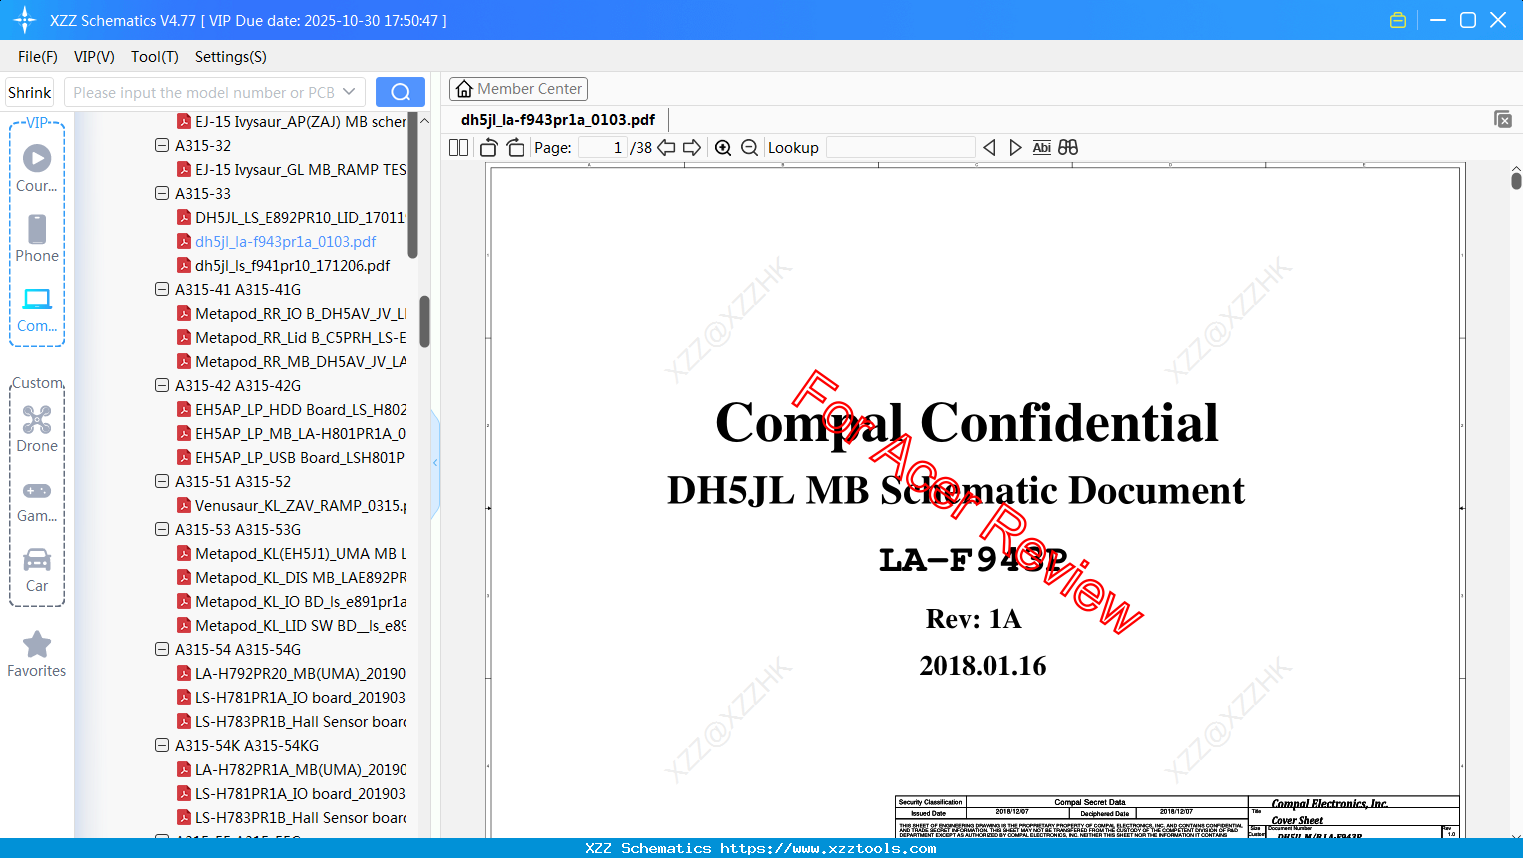1523x858 pixels.
Task: Open DH5JL_LS_E892PR10_LID file
Action: [x=291, y=217]
